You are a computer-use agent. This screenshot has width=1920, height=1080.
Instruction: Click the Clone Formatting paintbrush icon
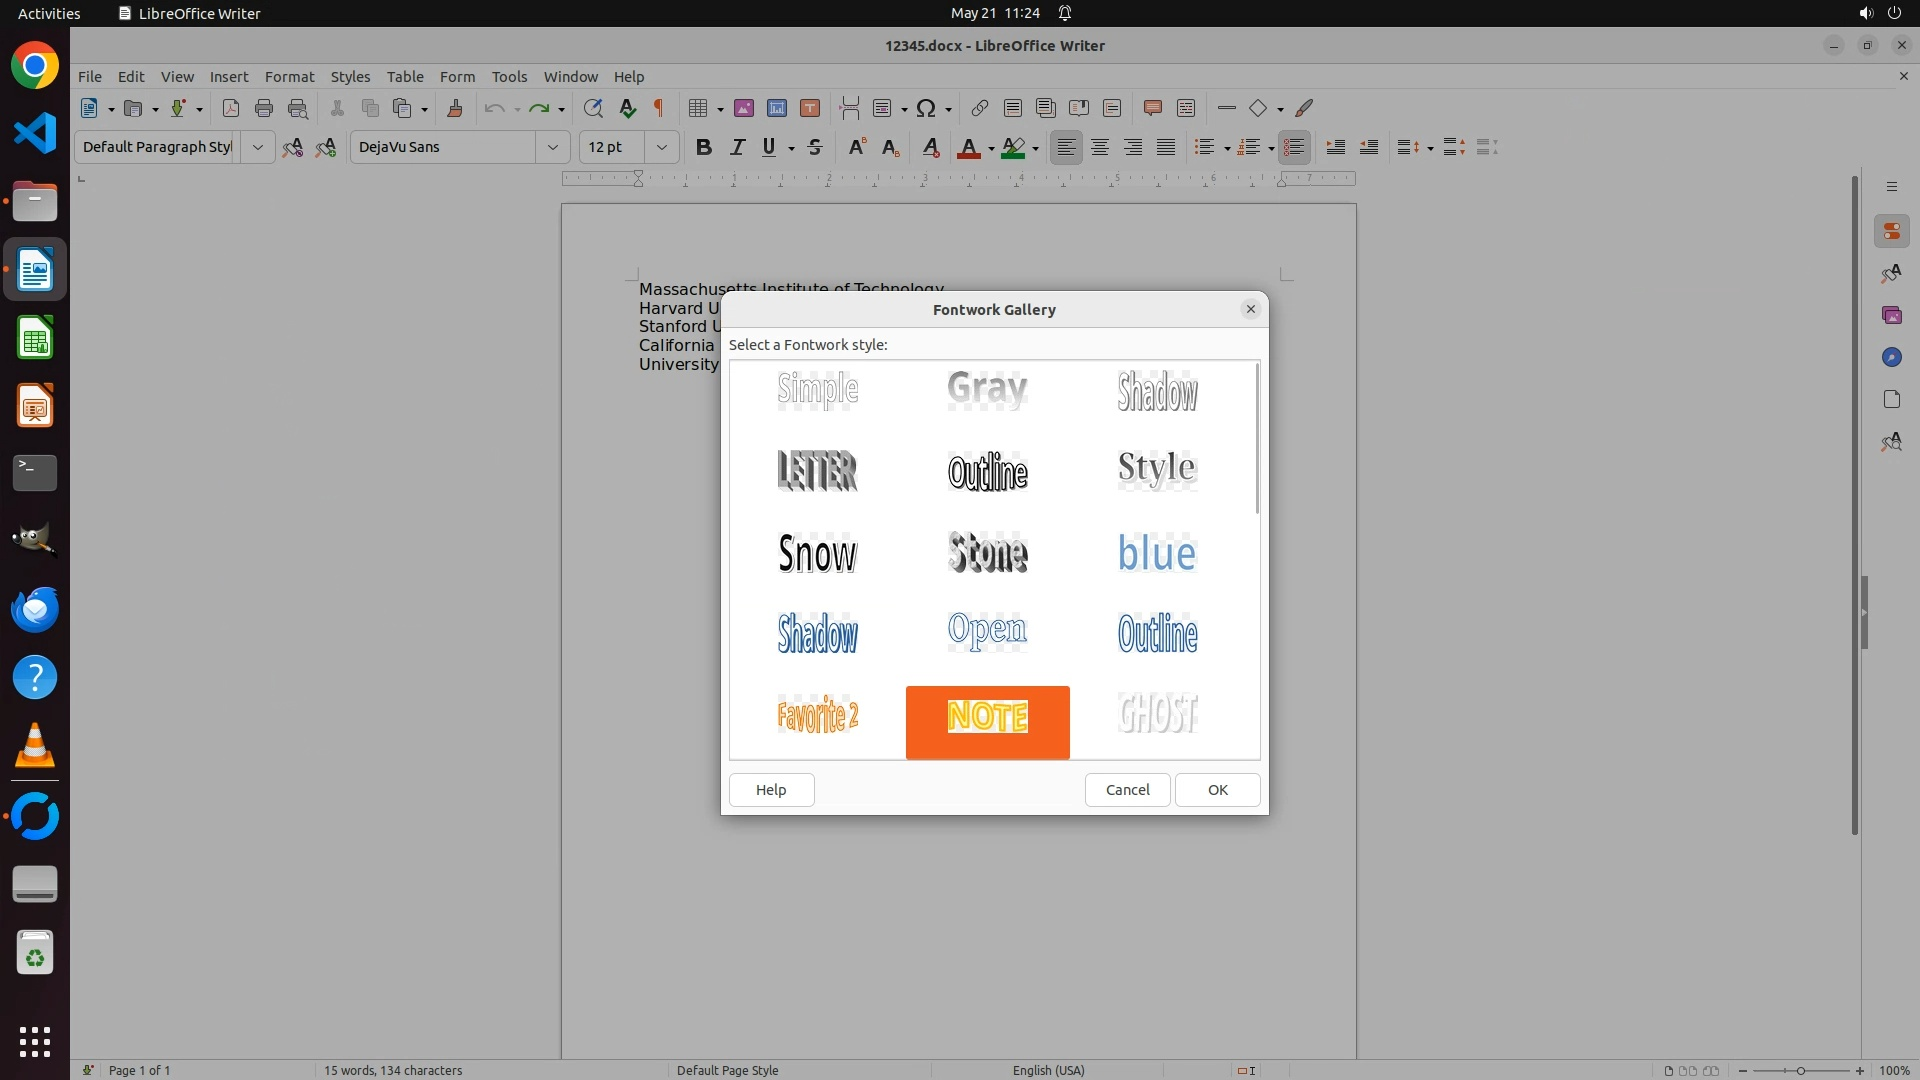click(455, 108)
